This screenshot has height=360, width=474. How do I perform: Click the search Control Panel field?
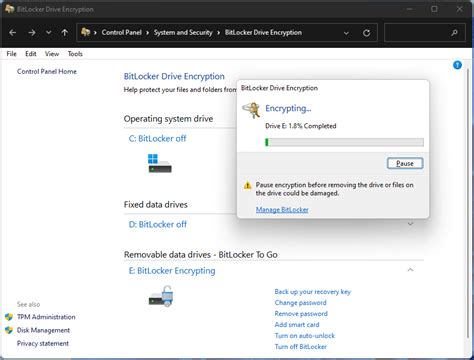[425, 33]
